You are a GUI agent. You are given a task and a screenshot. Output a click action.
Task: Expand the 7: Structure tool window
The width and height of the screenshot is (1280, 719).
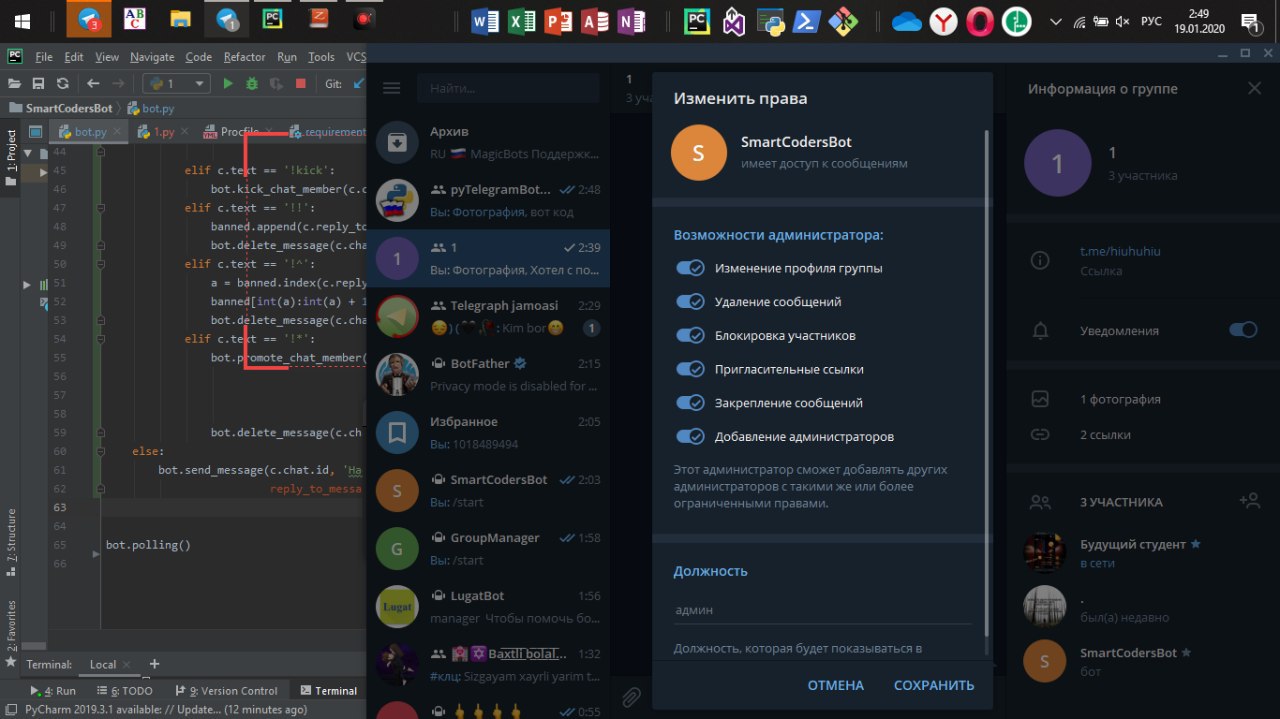point(12,542)
